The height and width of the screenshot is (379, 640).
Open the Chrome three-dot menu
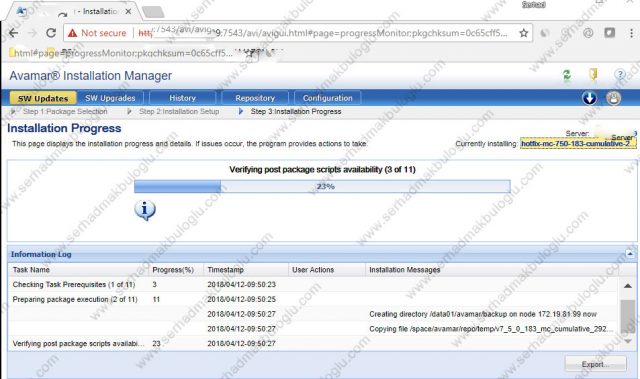[631, 33]
